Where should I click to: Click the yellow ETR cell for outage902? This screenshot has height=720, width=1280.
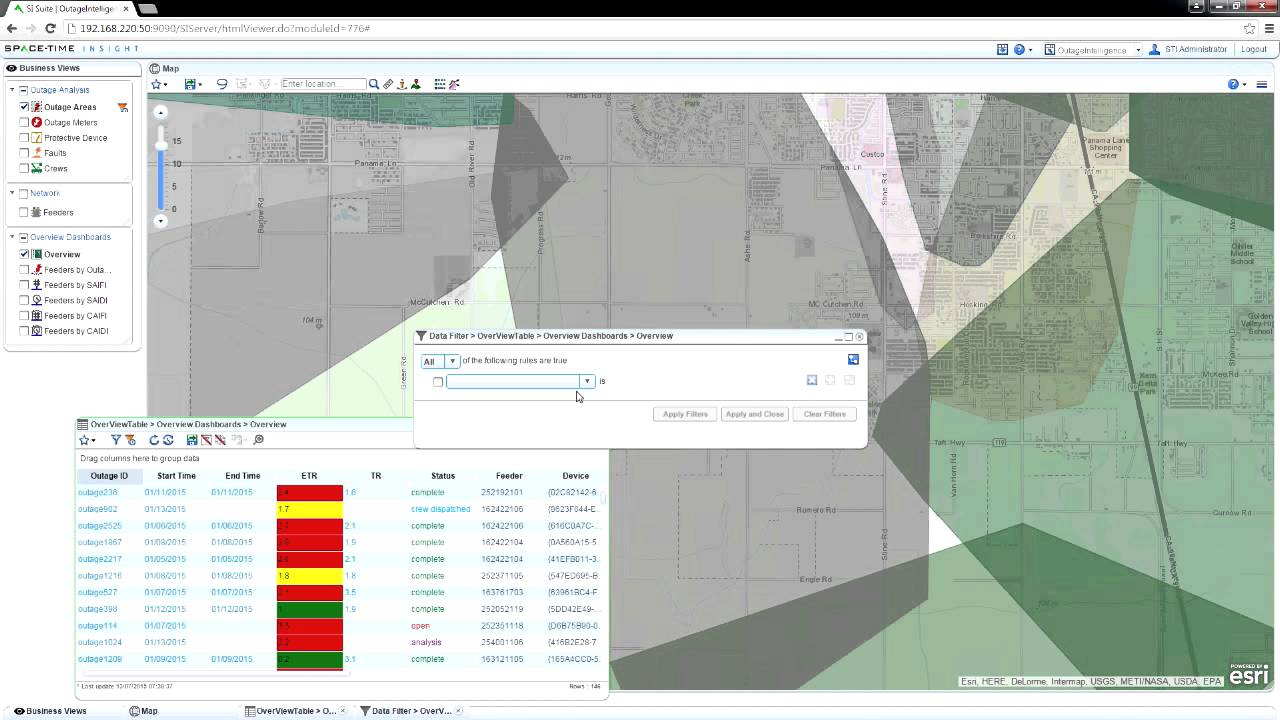[309, 509]
